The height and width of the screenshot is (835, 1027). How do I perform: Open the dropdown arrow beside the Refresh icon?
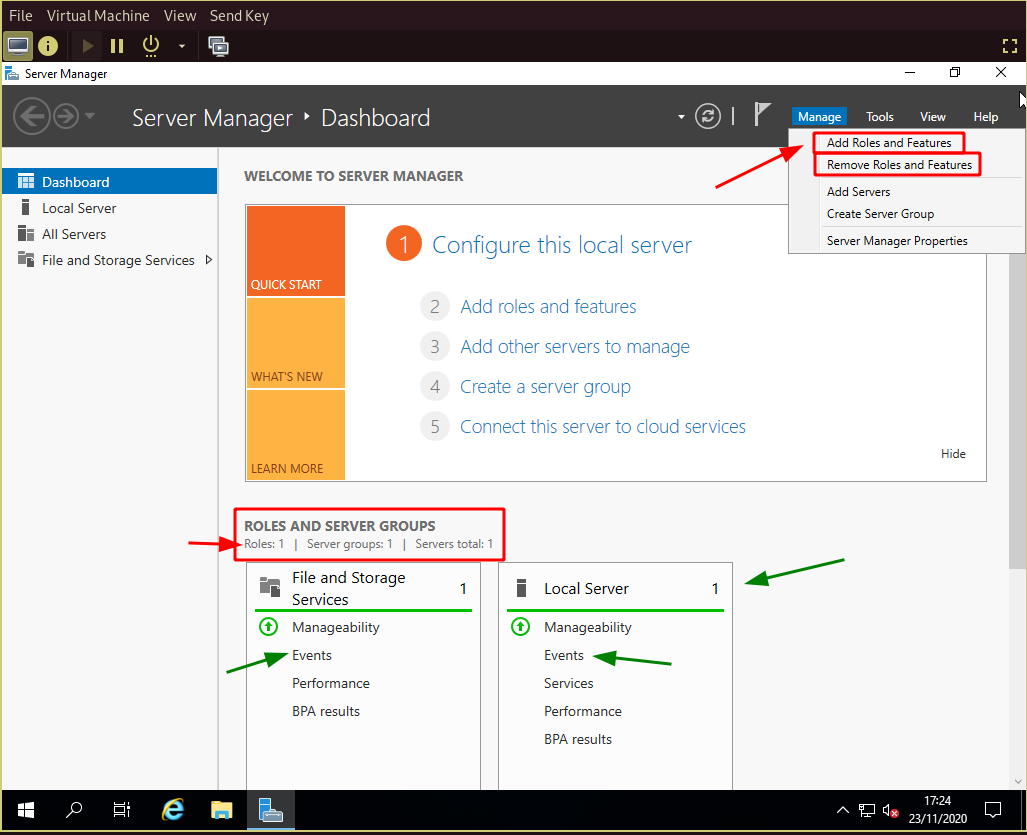[681, 117]
